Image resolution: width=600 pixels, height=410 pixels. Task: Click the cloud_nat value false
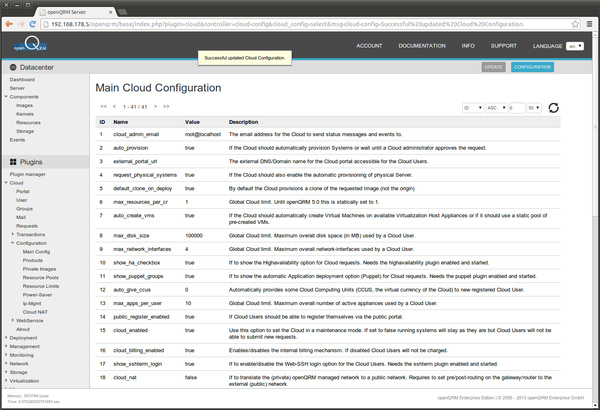(x=191, y=377)
